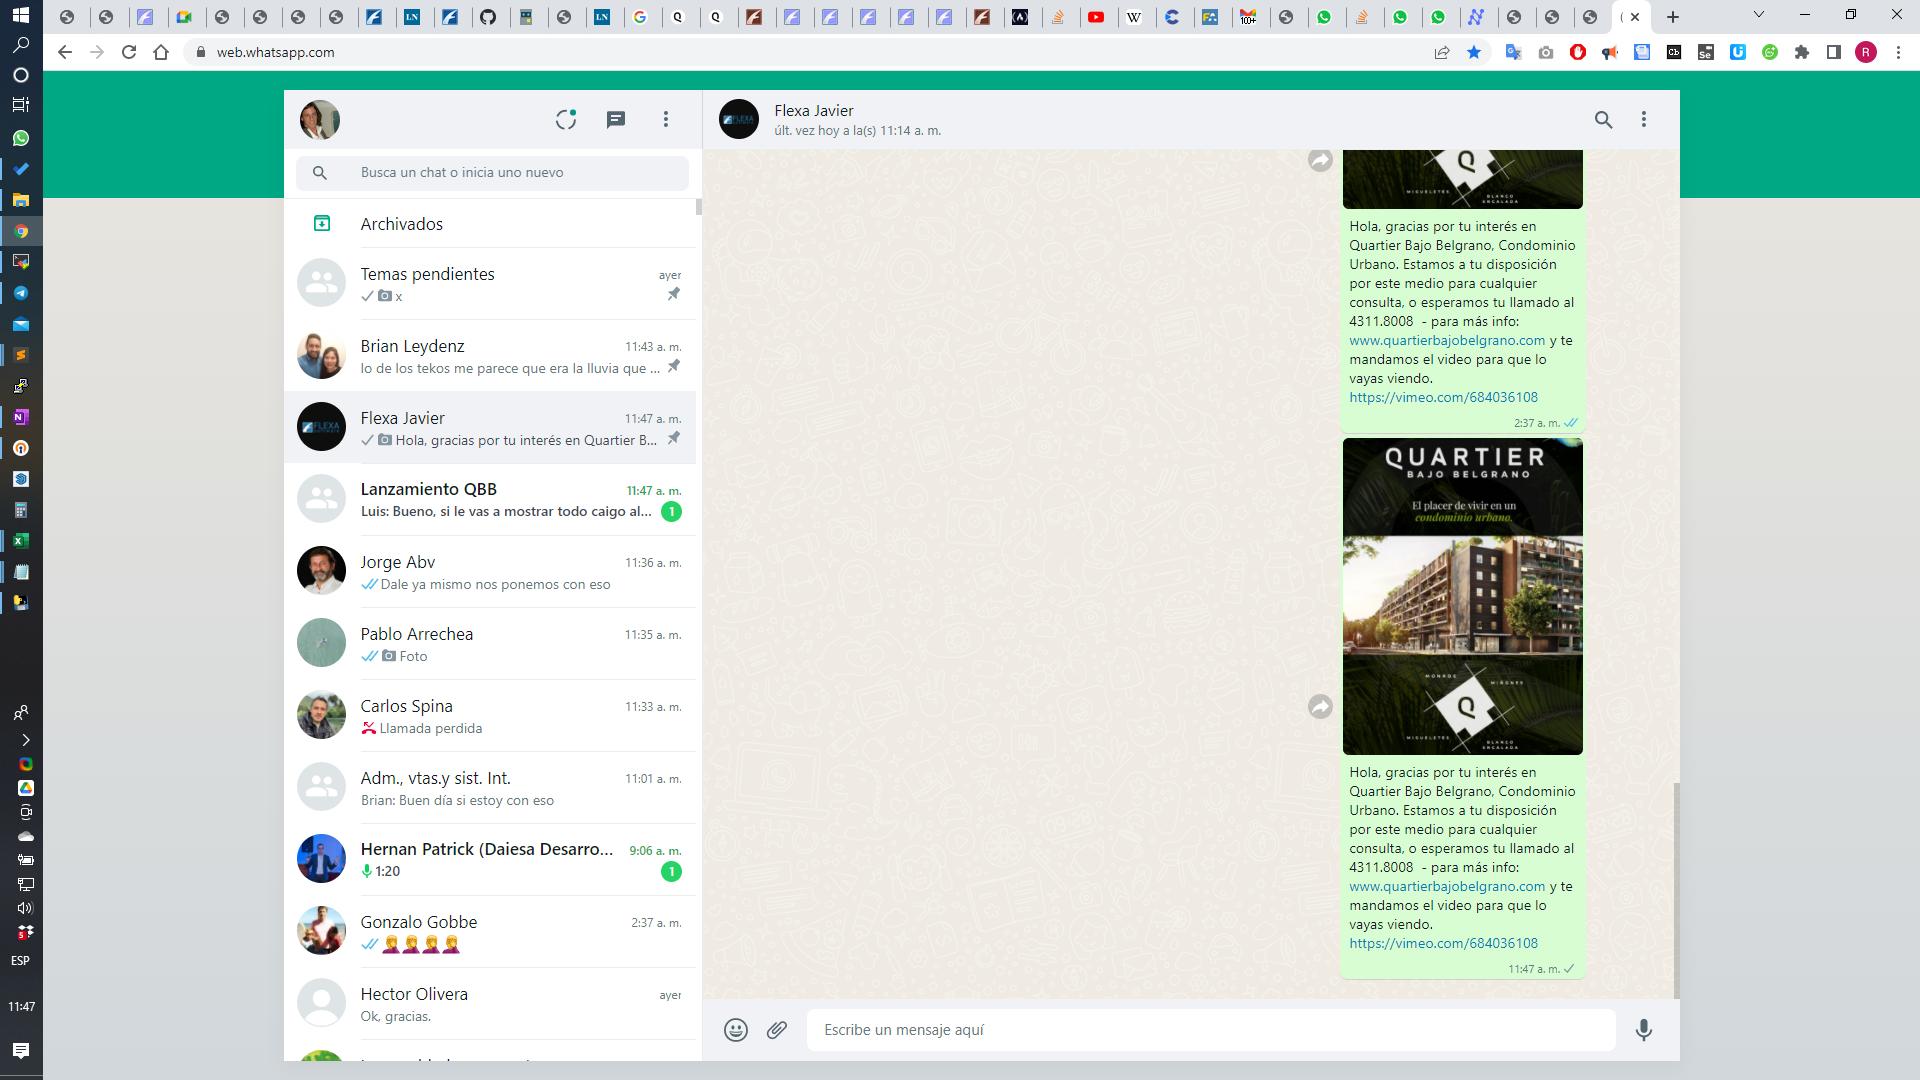
Task: Click the 'Escribe un mensaje aquí' box
Action: (x=1211, y=1029)
